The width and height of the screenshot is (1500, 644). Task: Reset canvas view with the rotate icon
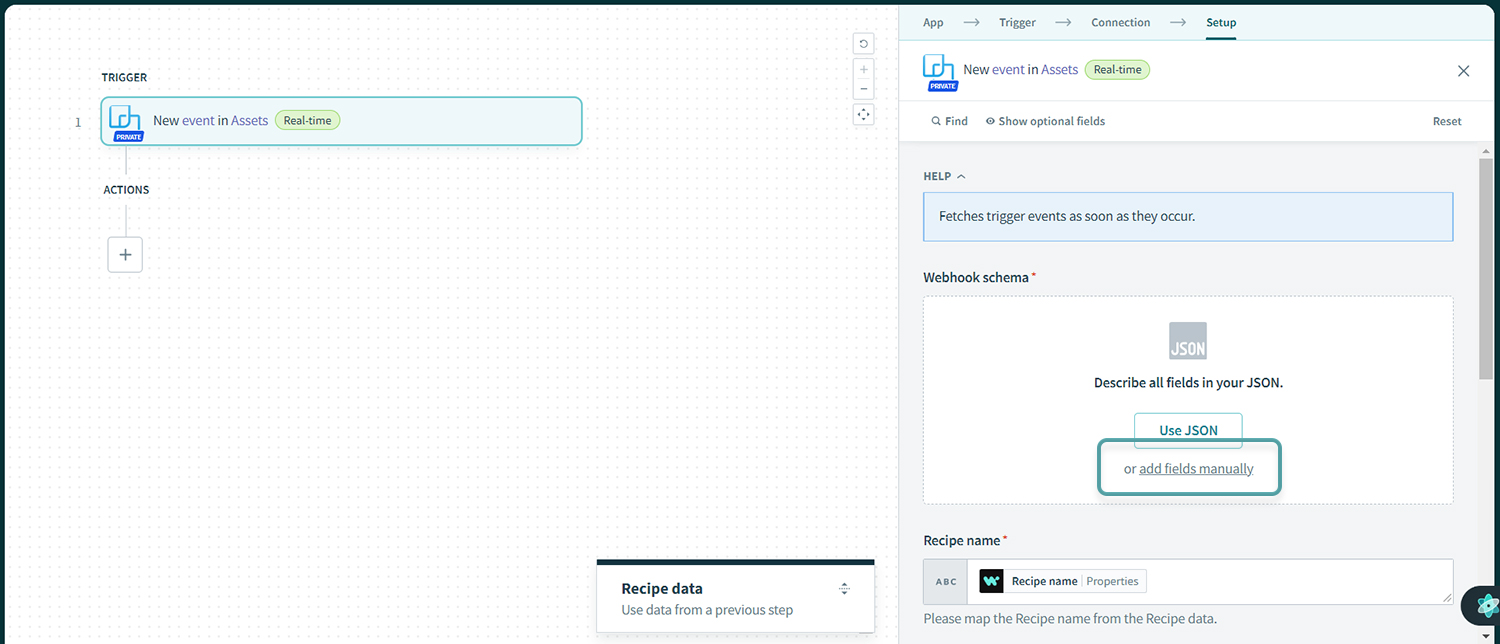click(x=864, y=44)
